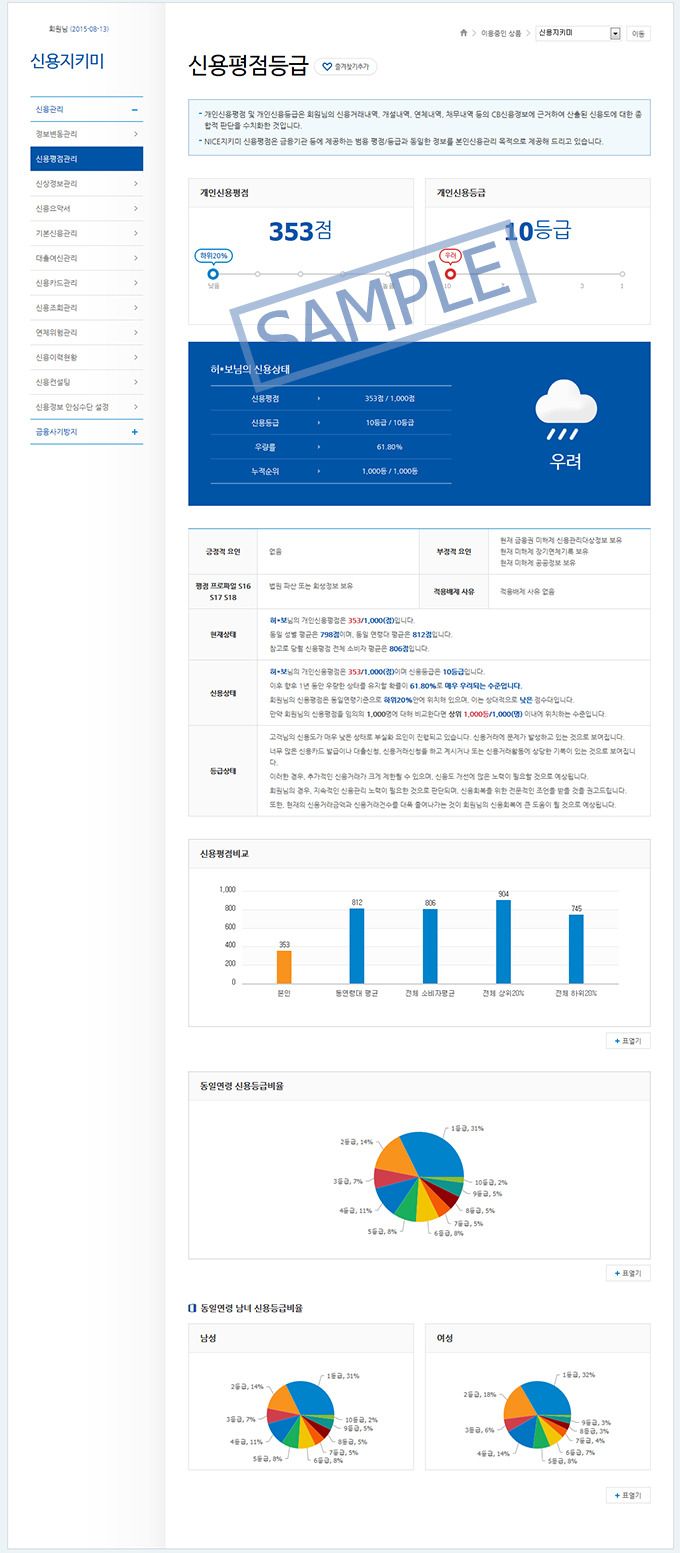Click the 회원님 (2015-08-13) member label

pyautogui.click(x=79, y=29)
